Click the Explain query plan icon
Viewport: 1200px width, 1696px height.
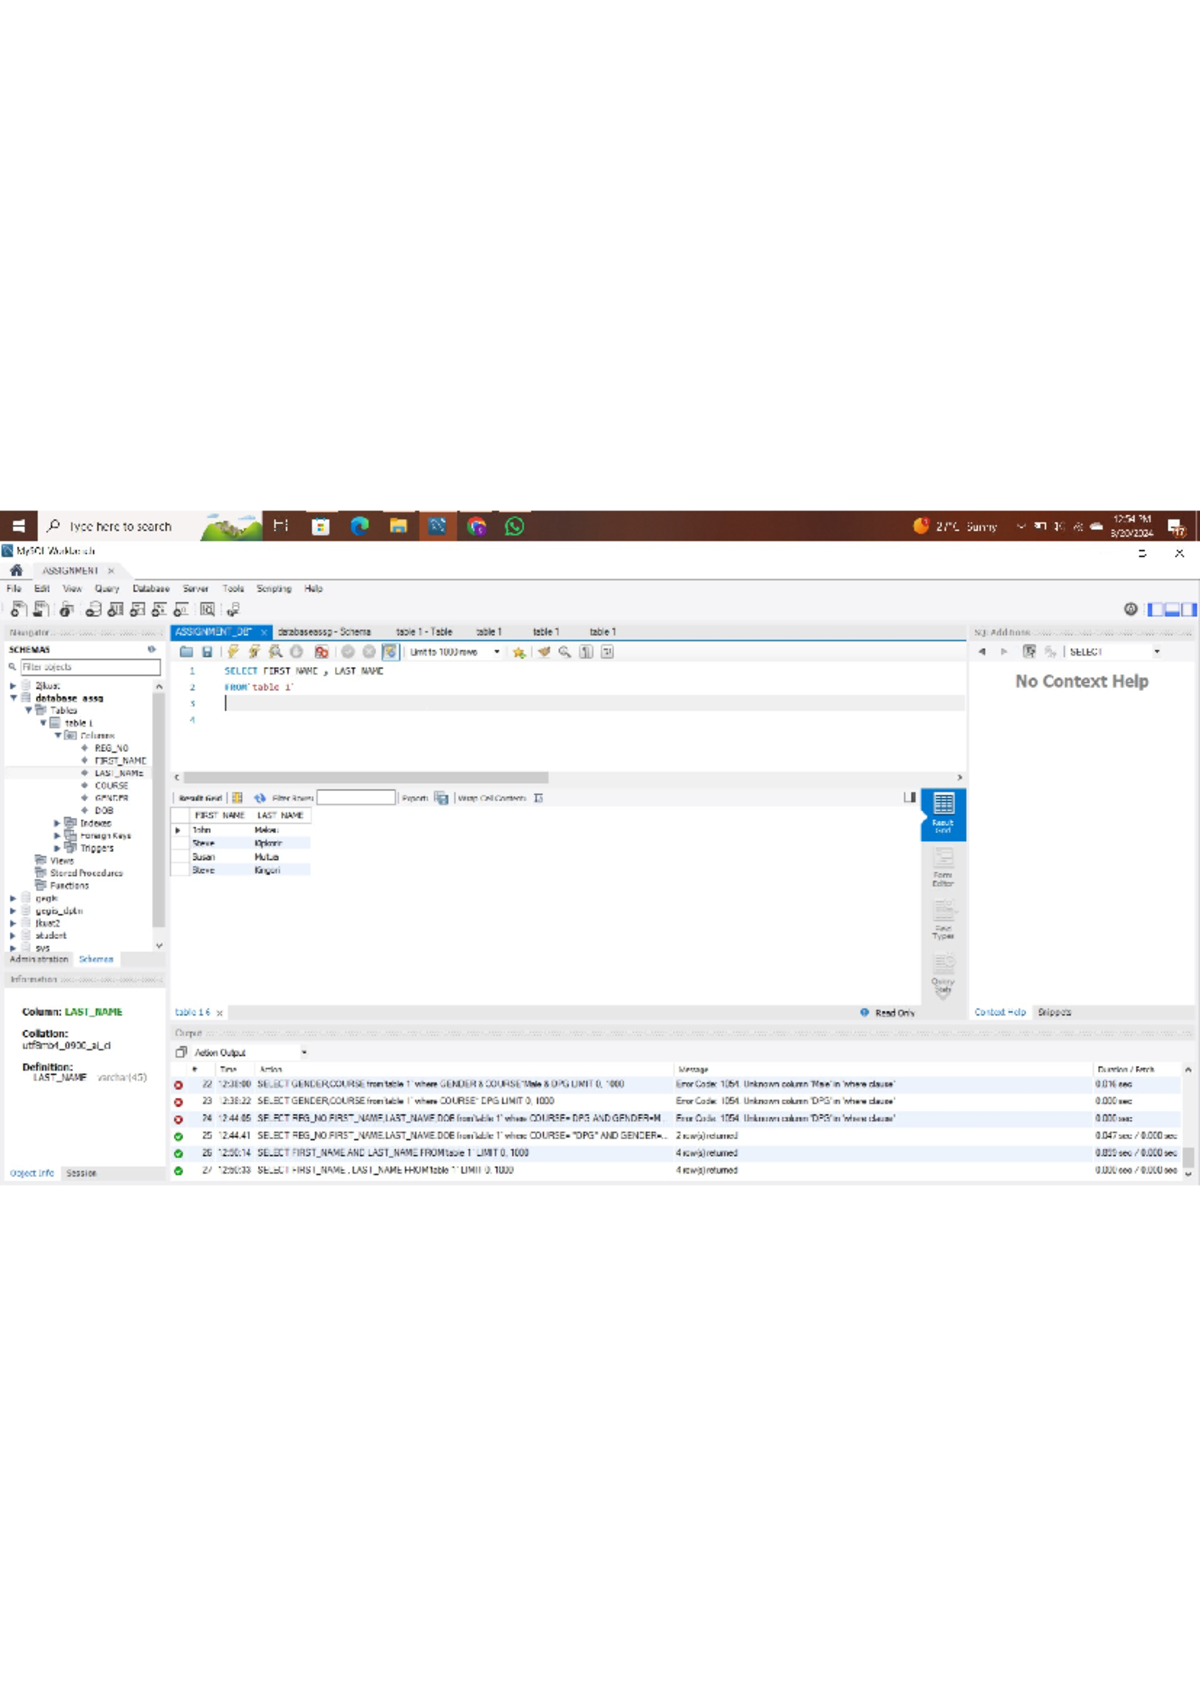tap(275, 652)
